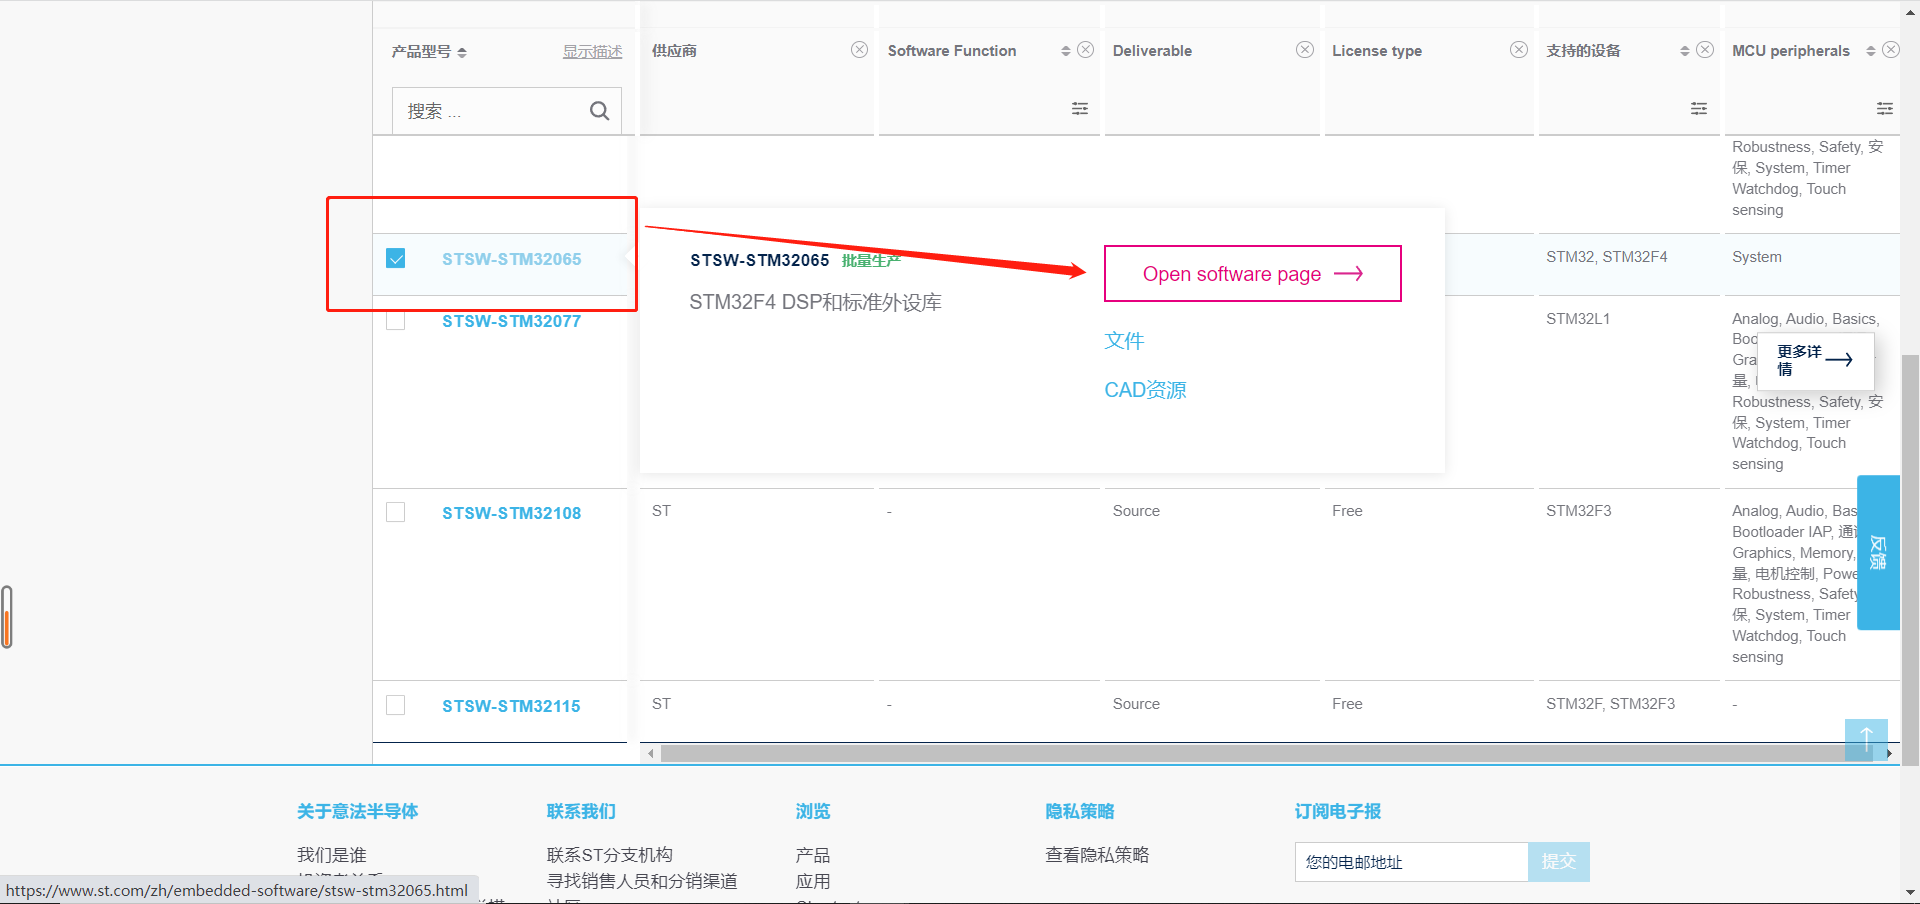Click the 联系我们 footer heading
Screen dimensions: 1920x904
581,812
